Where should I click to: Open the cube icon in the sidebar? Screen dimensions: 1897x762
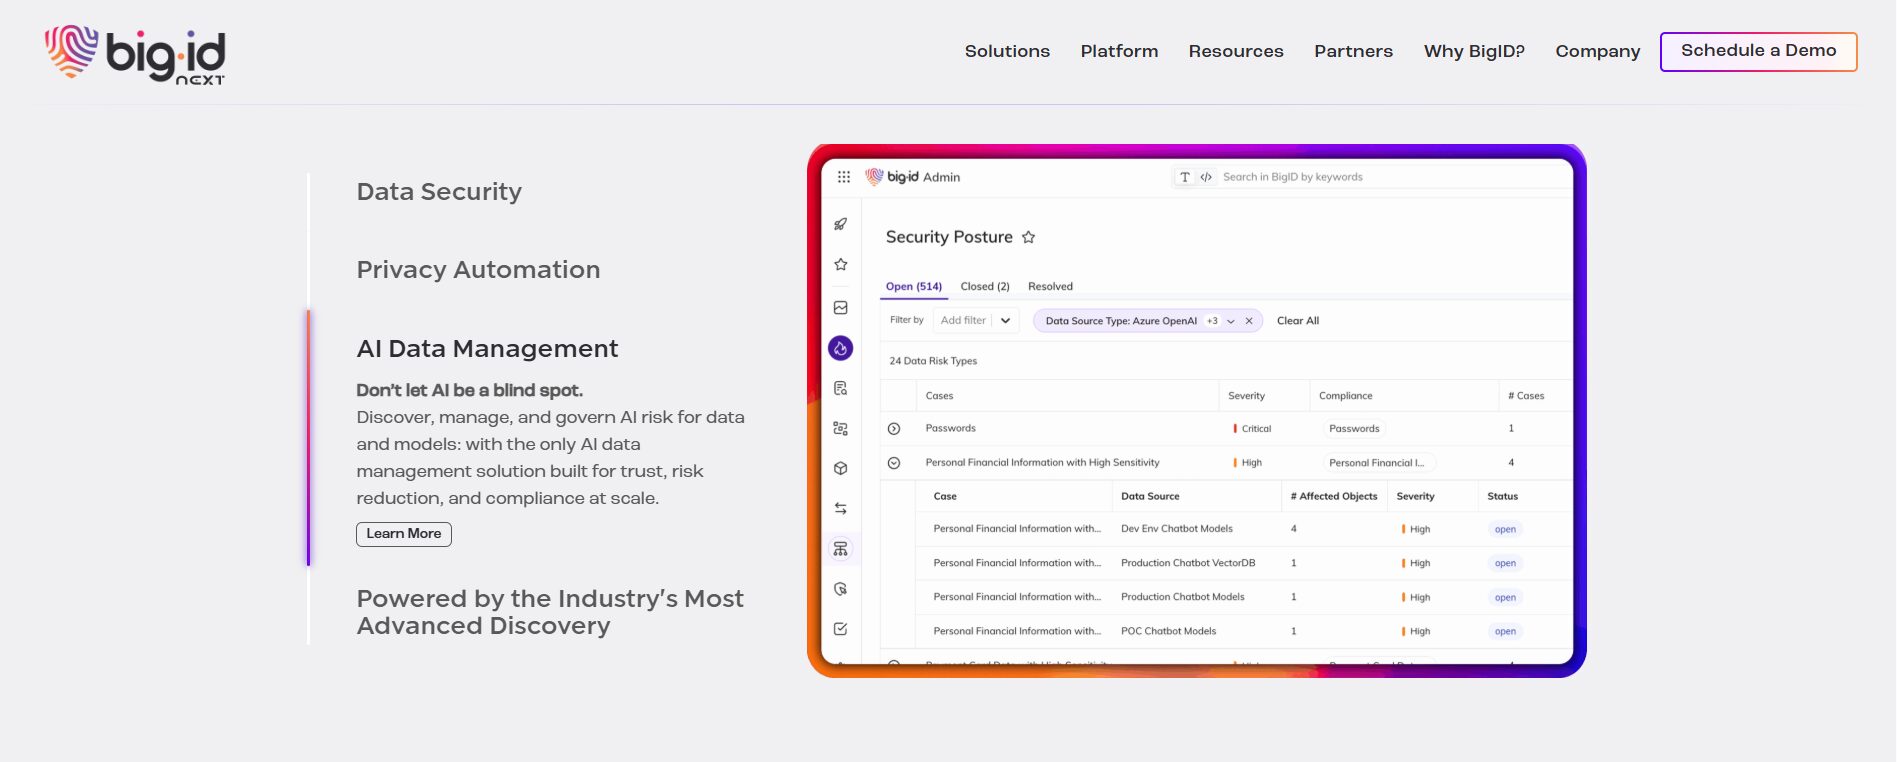pos(841,468)
